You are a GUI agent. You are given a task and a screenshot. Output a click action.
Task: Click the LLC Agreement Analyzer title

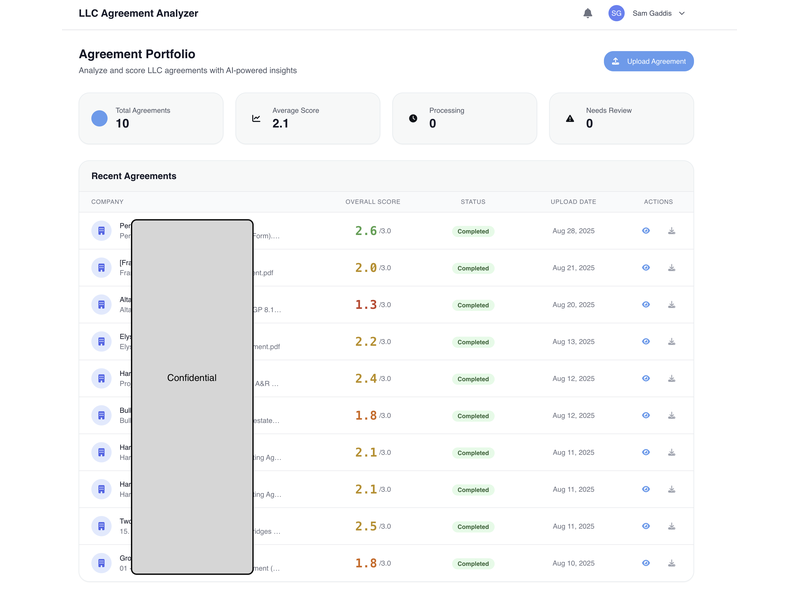(x=137, y=13)
